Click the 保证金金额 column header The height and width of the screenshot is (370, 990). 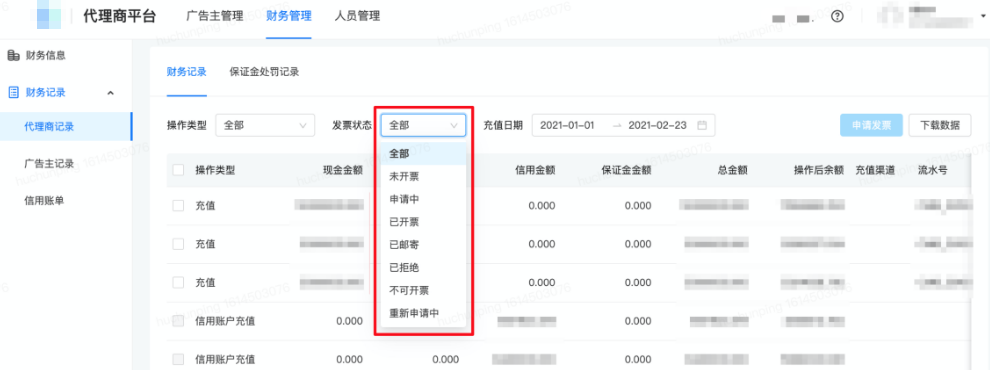tap(626, 170)
